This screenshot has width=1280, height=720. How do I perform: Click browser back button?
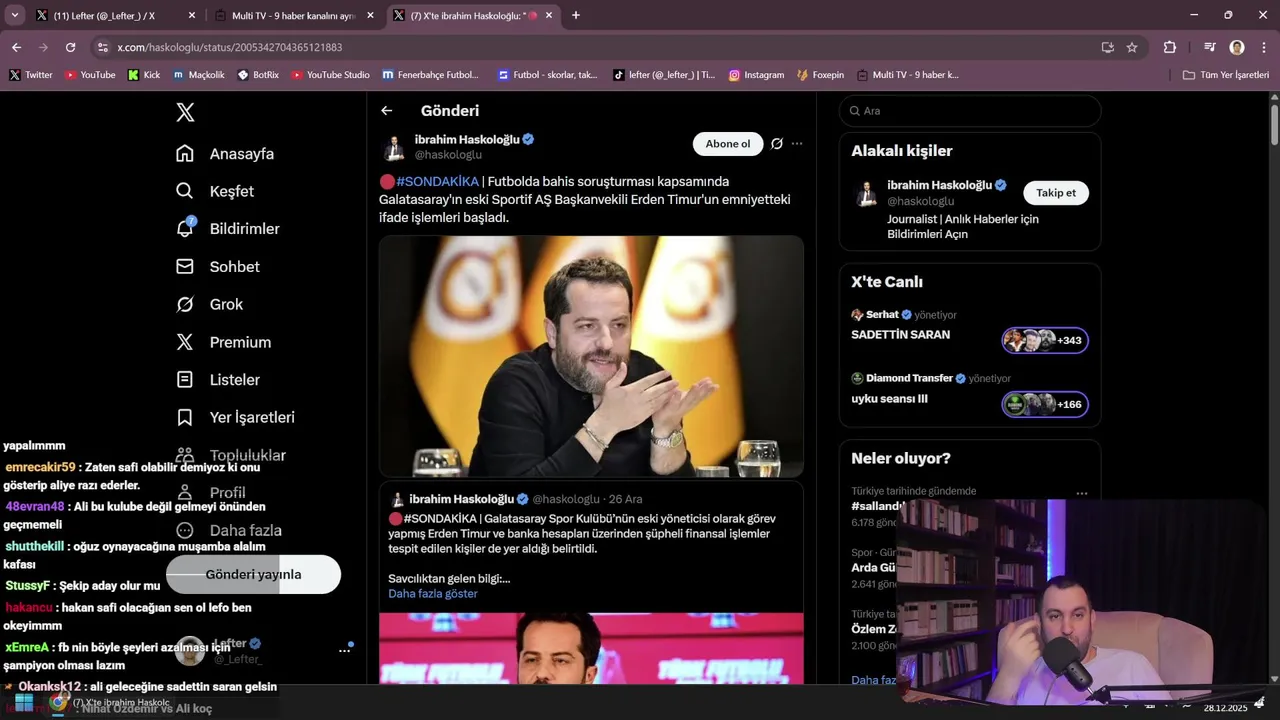(x=16, y=47)
